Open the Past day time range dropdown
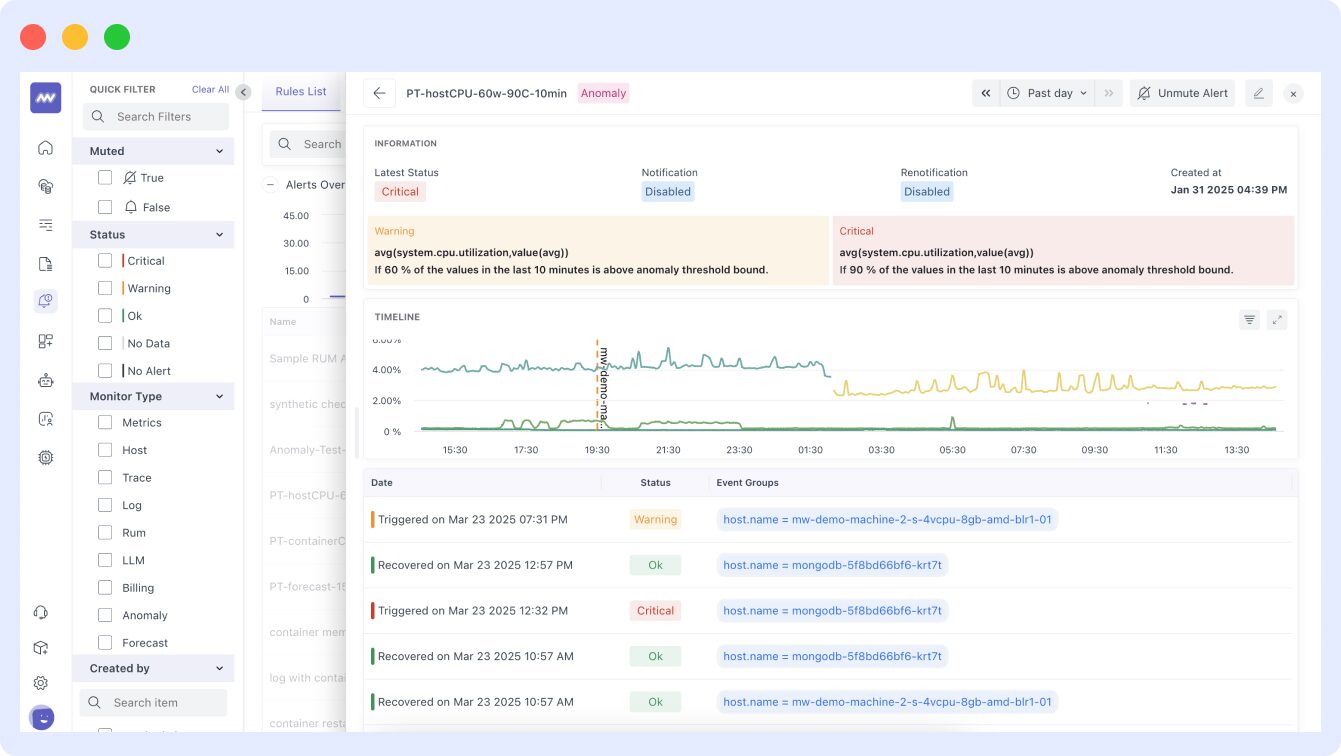The image size is (1341, 756). tap(1048, 92)
